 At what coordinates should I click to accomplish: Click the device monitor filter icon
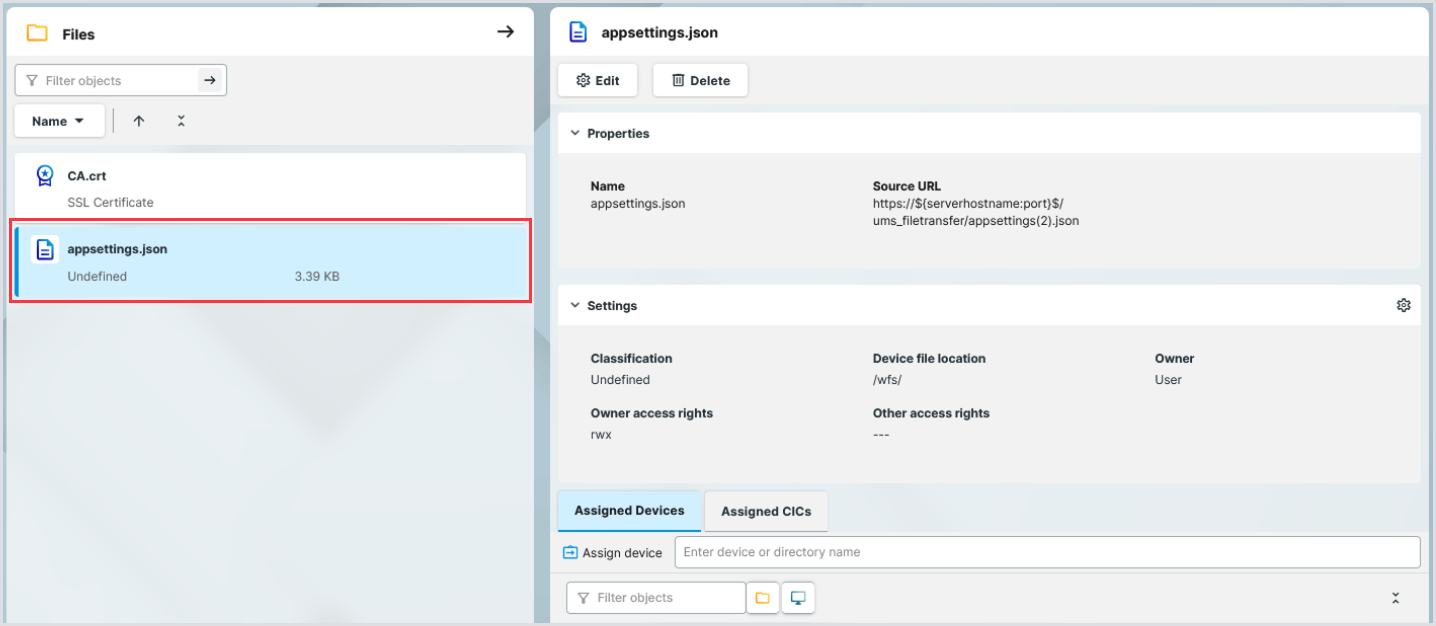(x=798, y=598)
